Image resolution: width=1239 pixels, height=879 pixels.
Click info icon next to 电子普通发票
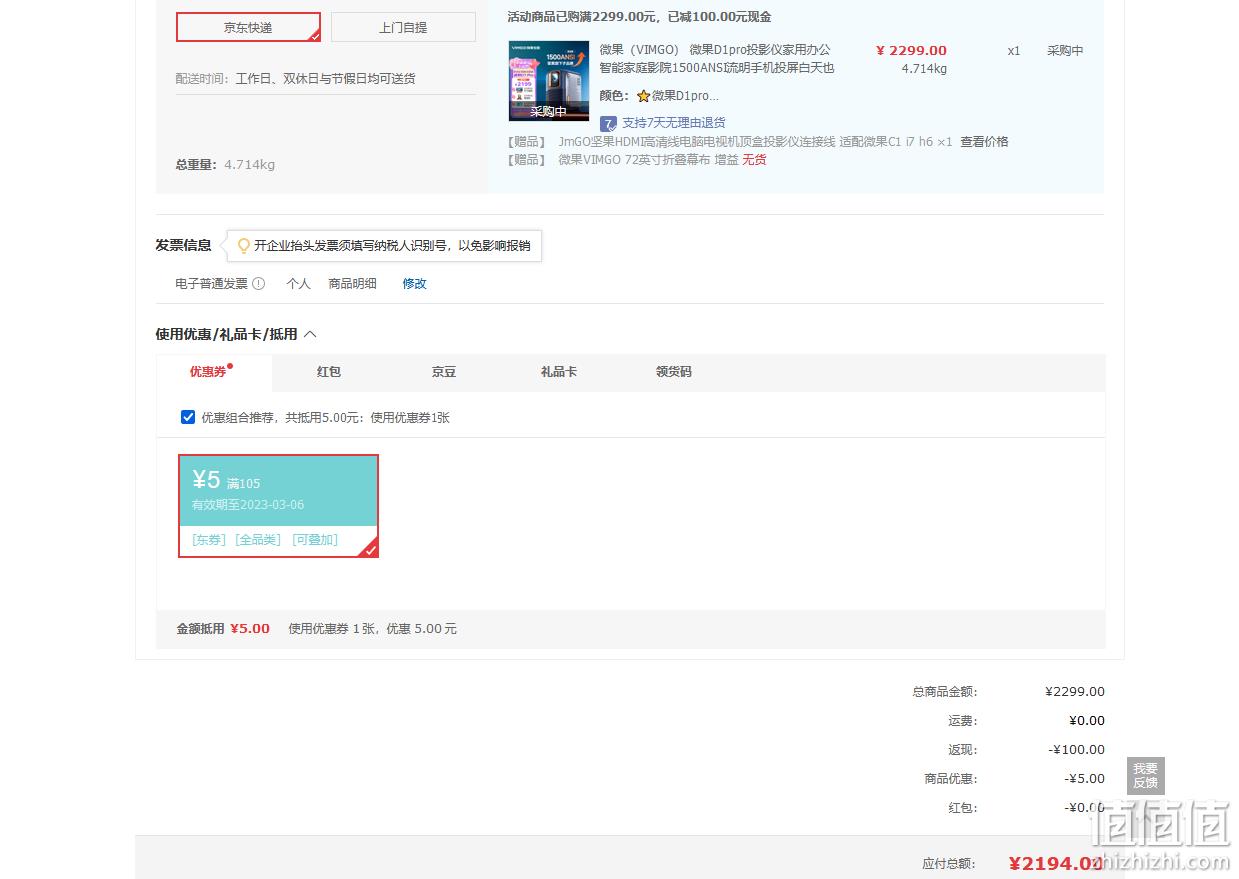tap(258, 284)
